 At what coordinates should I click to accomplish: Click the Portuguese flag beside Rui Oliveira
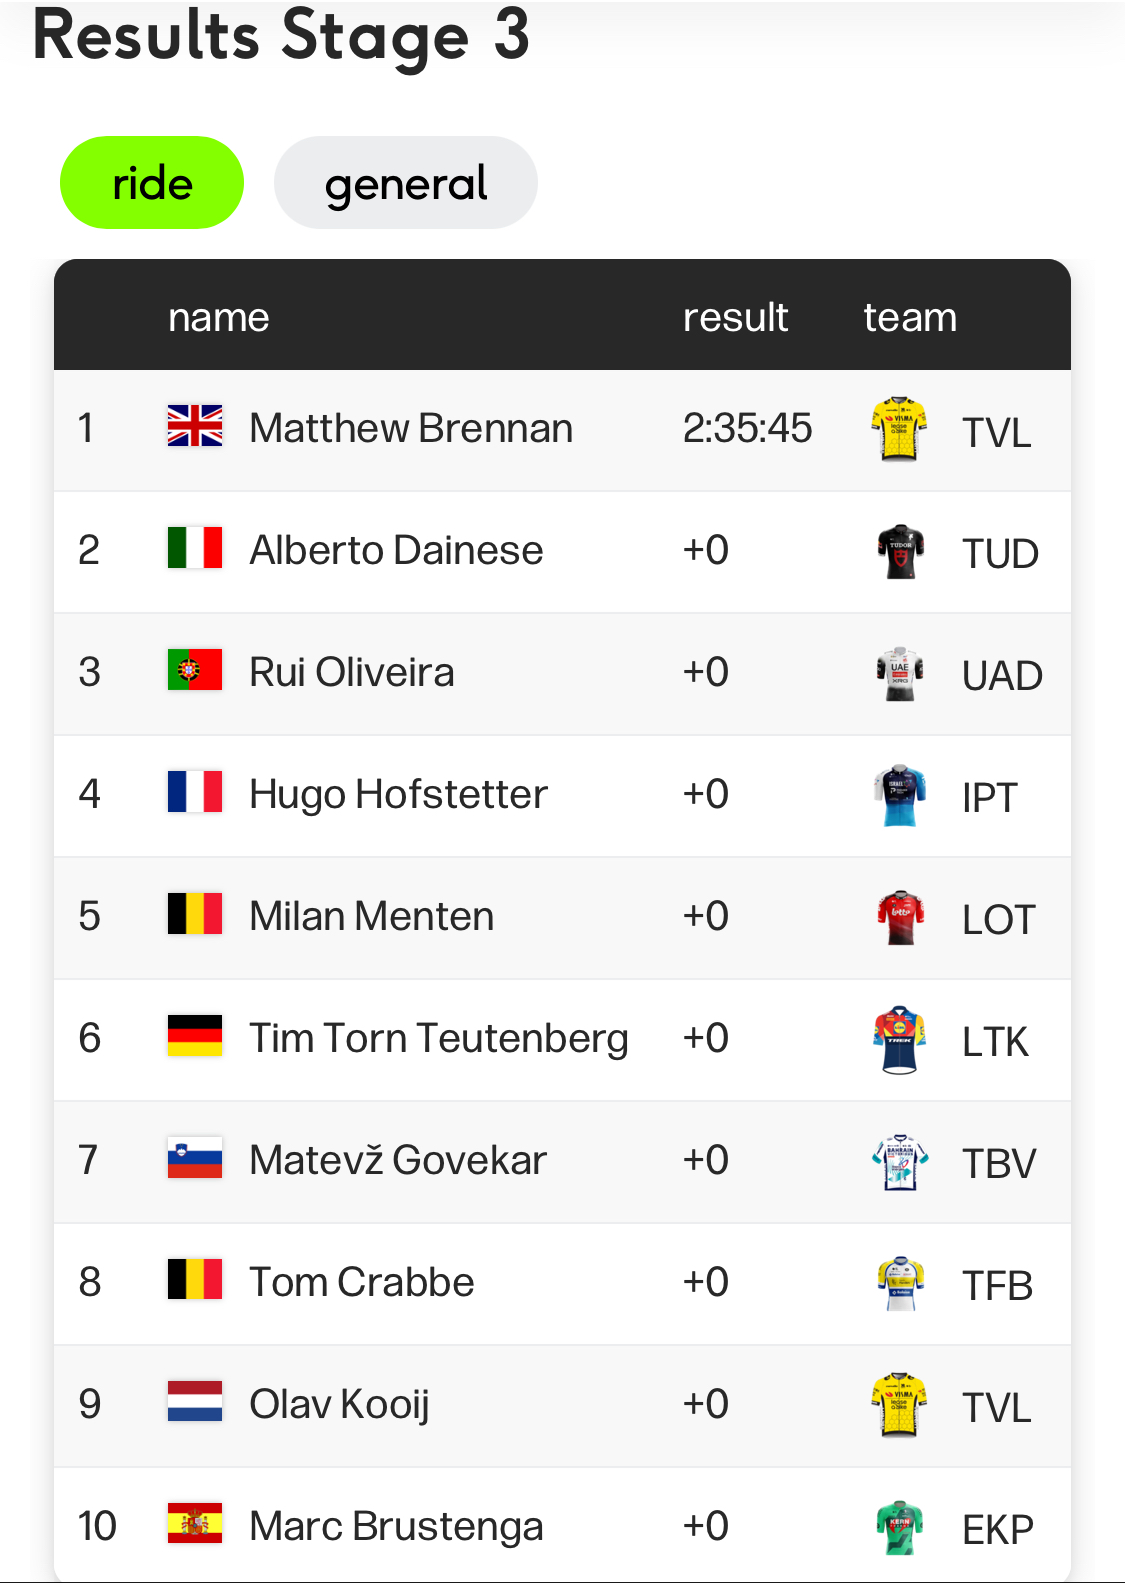195,670
